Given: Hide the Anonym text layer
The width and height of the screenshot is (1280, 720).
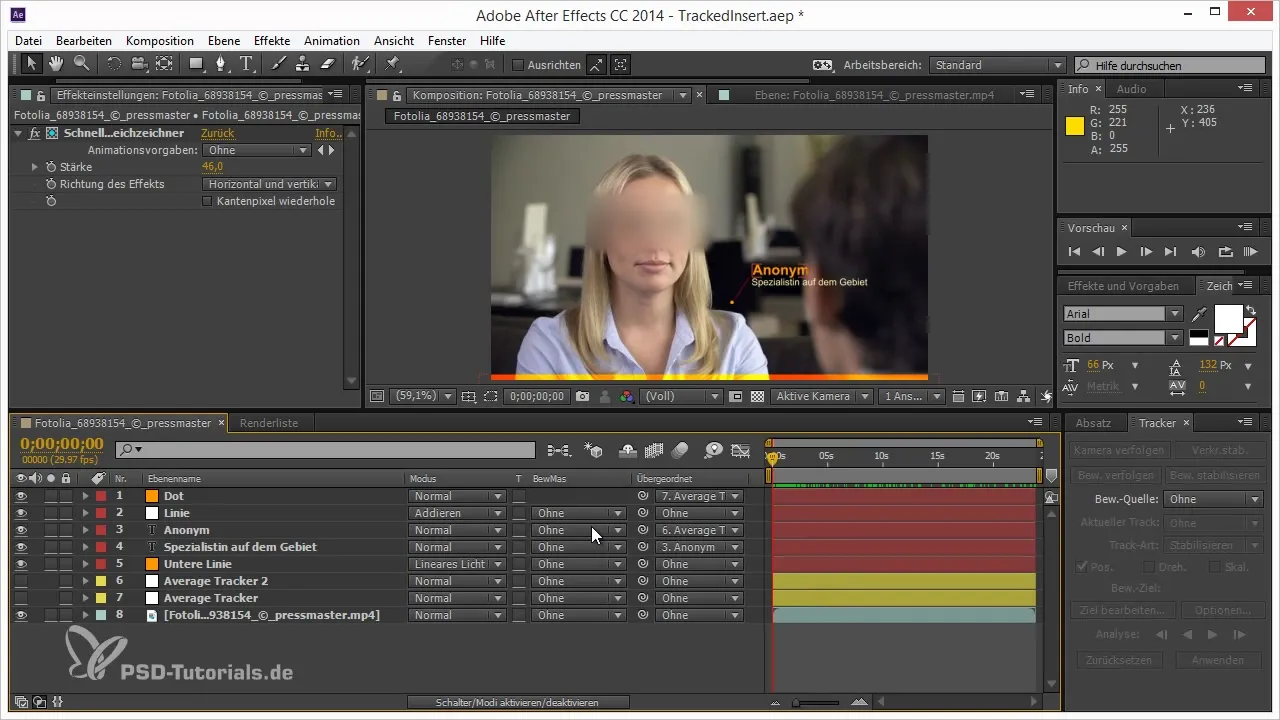Looking at the screenshot, I should pos(21,530).
